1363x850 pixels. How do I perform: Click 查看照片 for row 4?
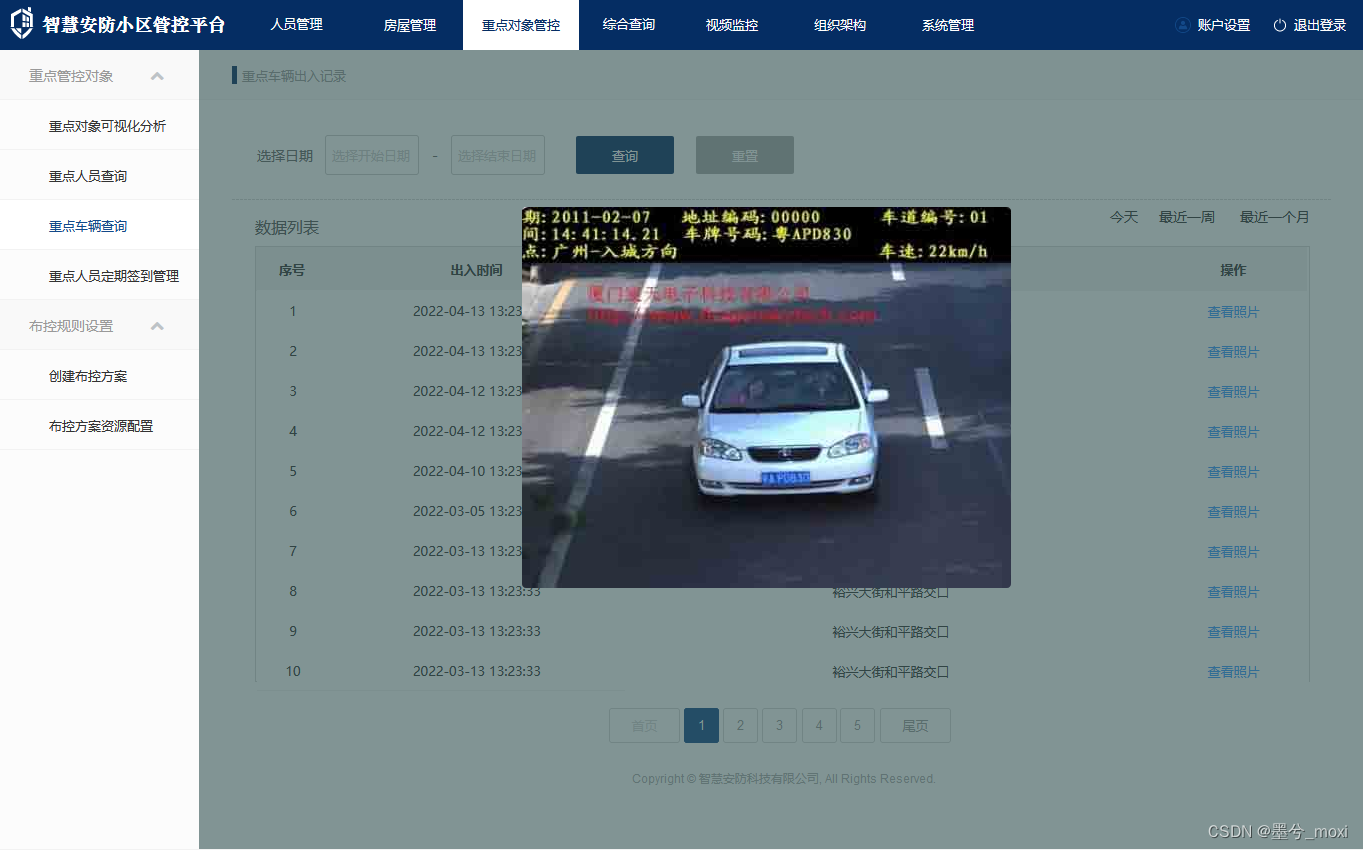[x=1233, y=432]
